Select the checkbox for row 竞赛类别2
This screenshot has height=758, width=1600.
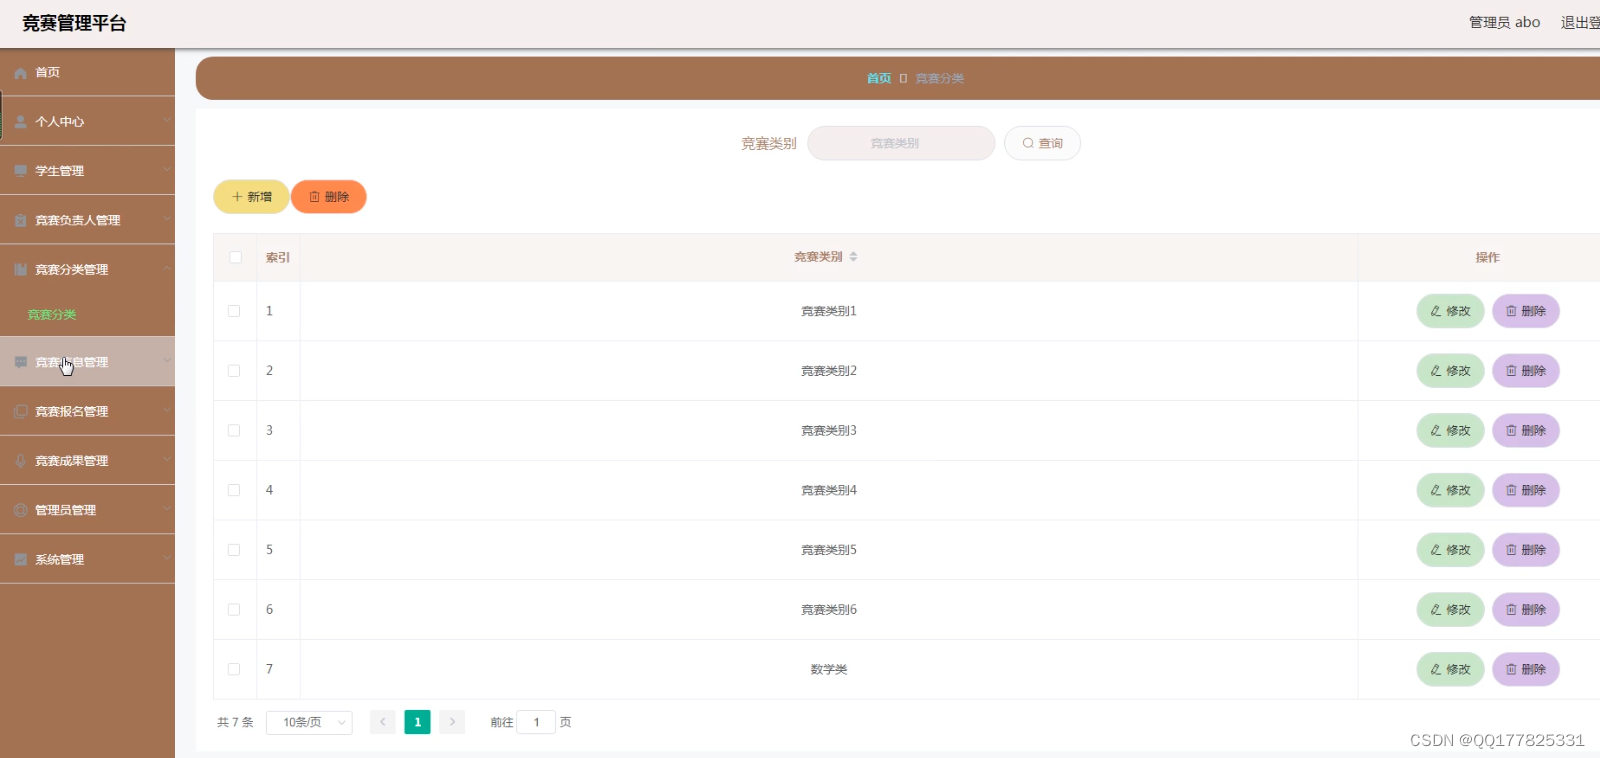point(234,371)
